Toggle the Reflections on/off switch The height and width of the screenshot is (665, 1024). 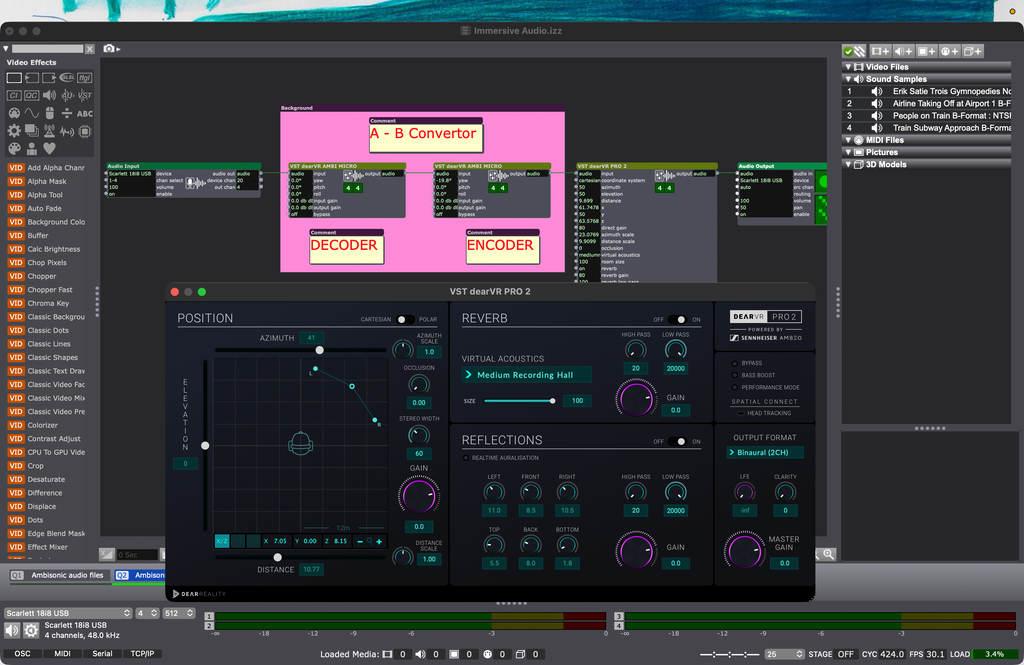point(678,442)
